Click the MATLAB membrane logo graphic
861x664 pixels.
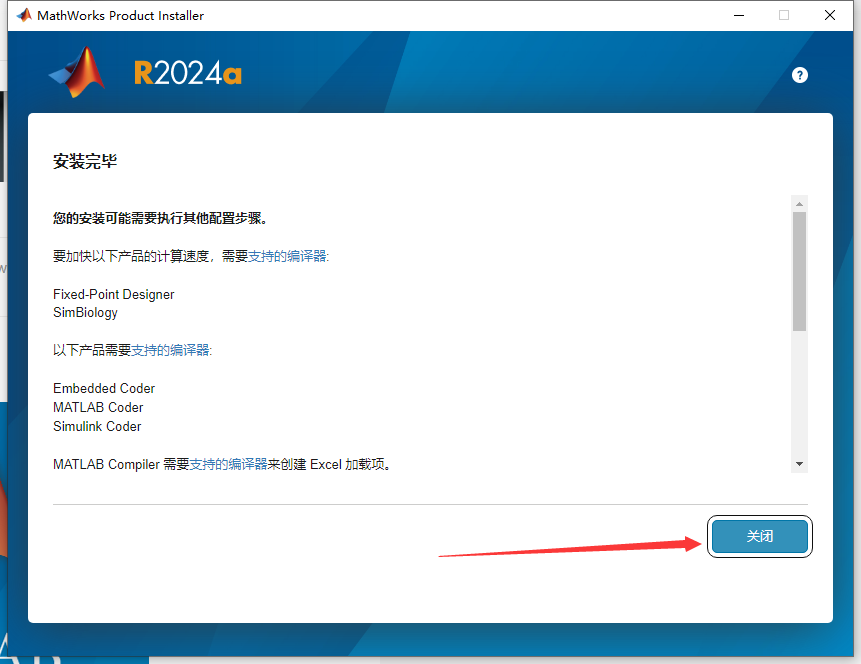pos(76,73)
